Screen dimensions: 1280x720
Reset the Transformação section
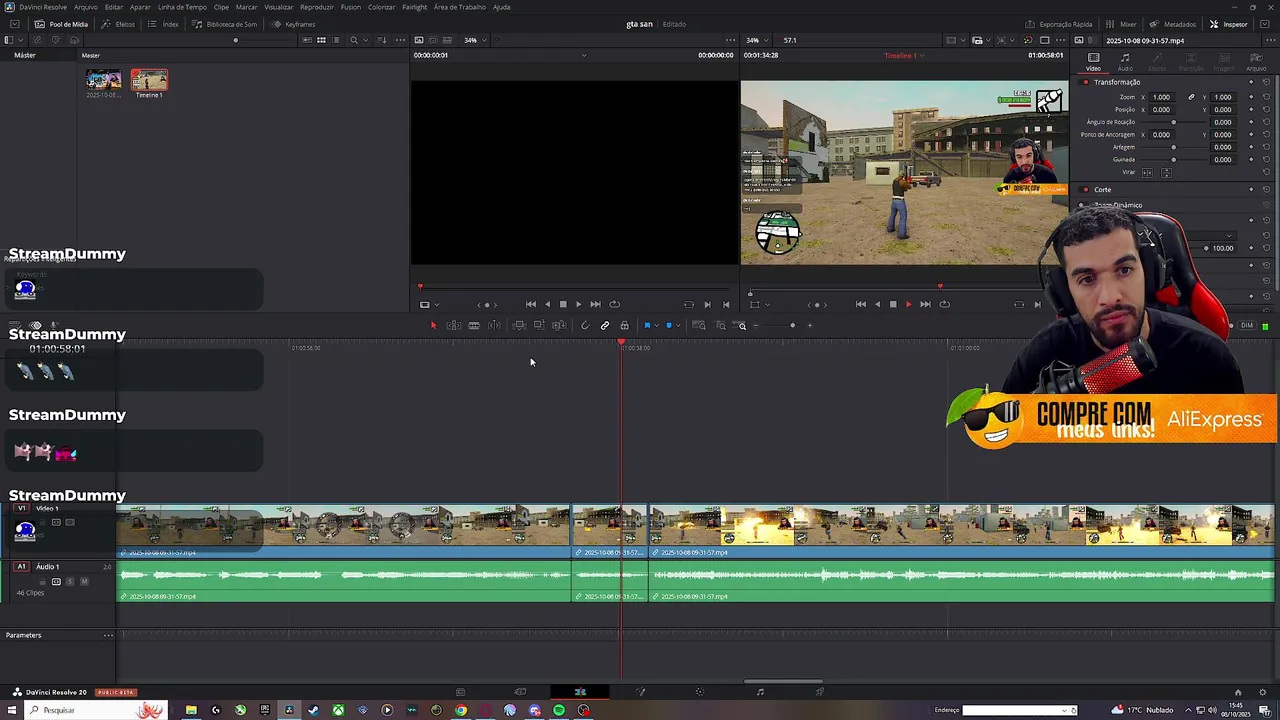point(1265,82)
